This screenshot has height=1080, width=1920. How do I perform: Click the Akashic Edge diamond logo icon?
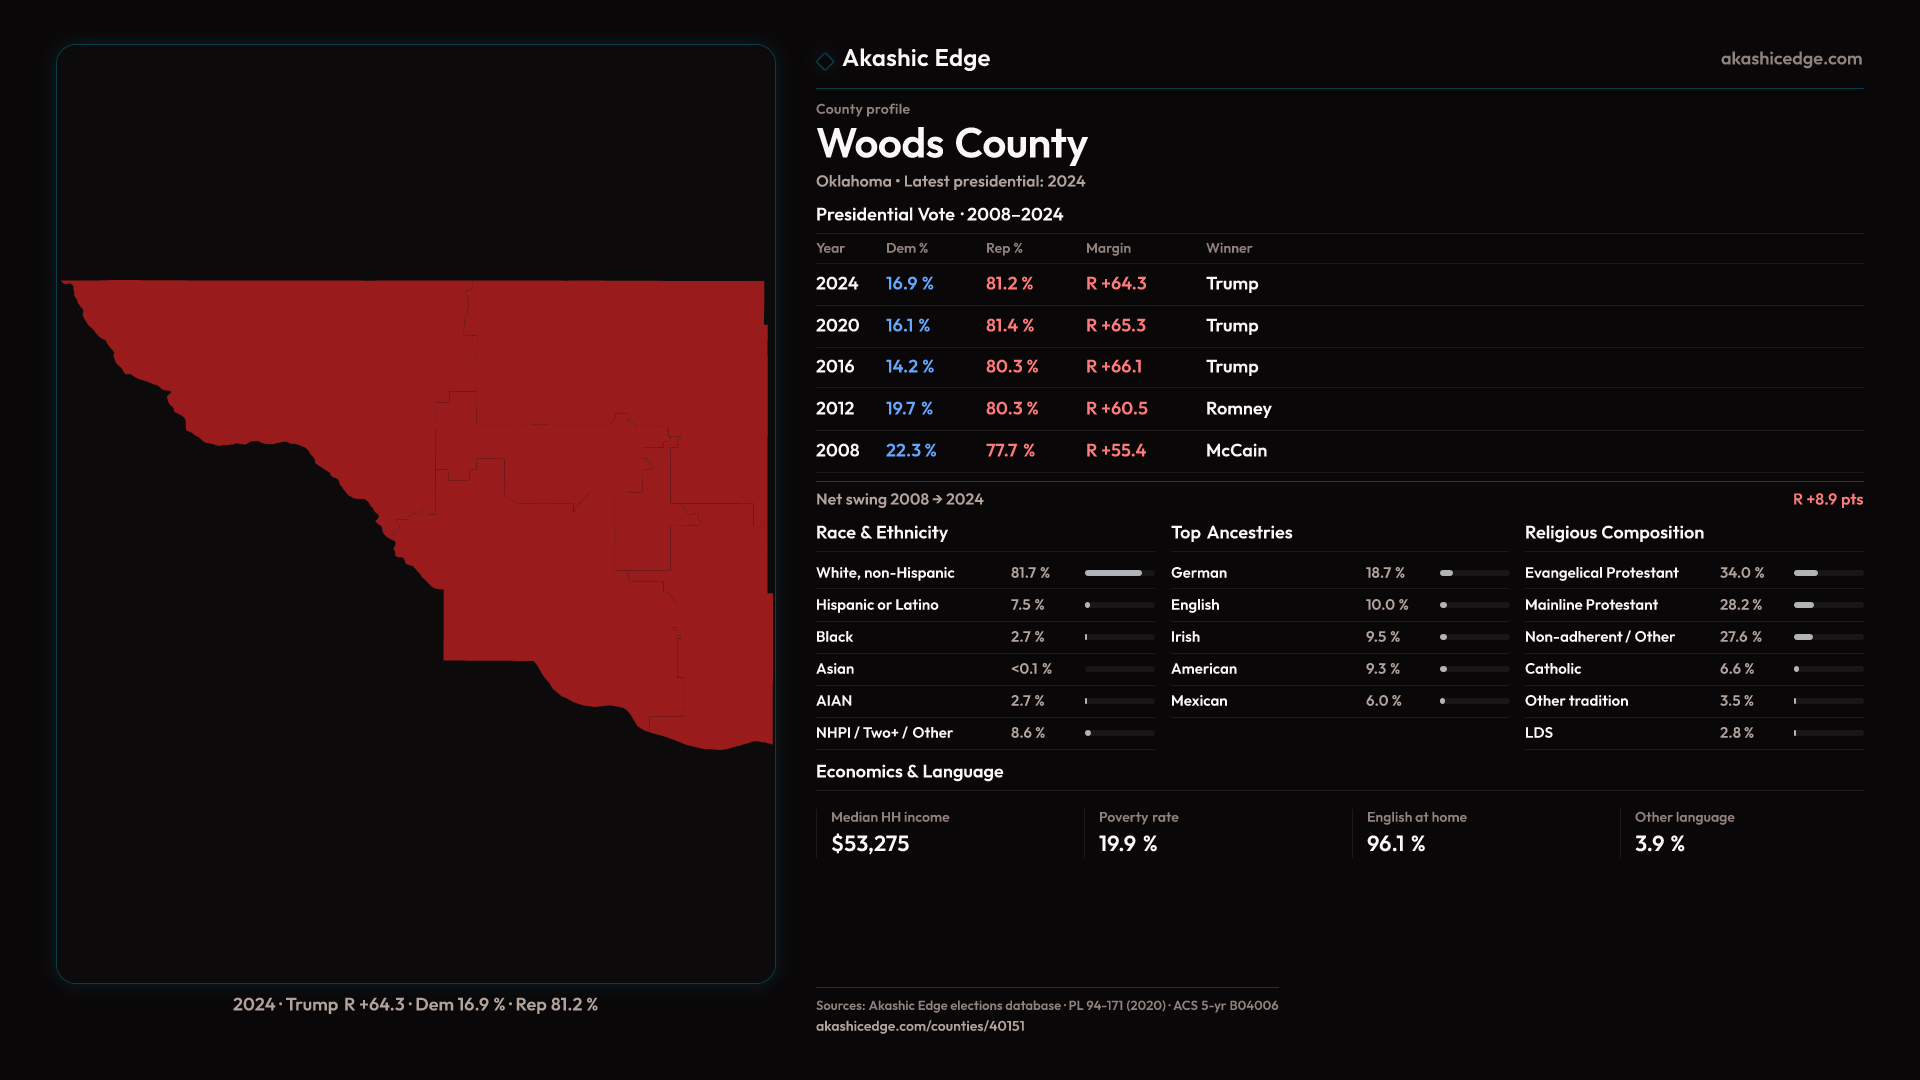point(825,61)
